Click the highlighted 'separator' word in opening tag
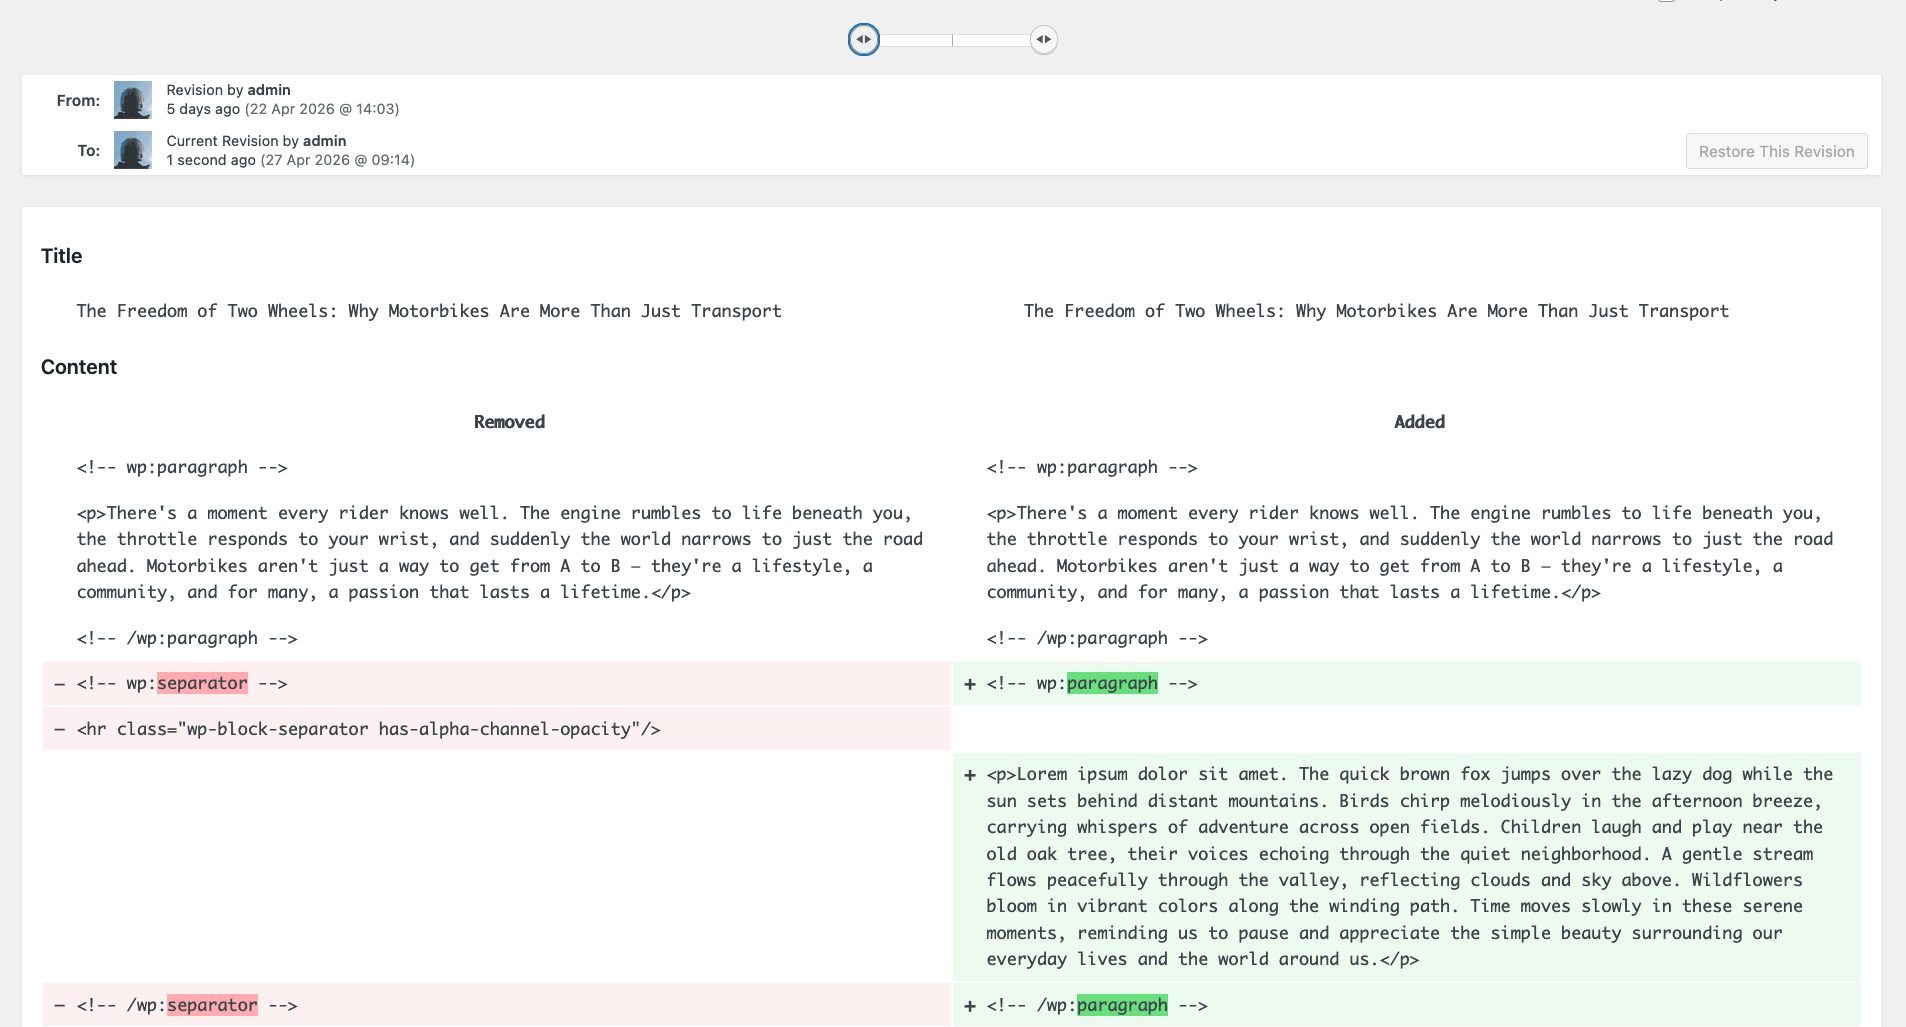Screen dimensions: 1906x1027 pyautogui.click(x=202, y=683)
